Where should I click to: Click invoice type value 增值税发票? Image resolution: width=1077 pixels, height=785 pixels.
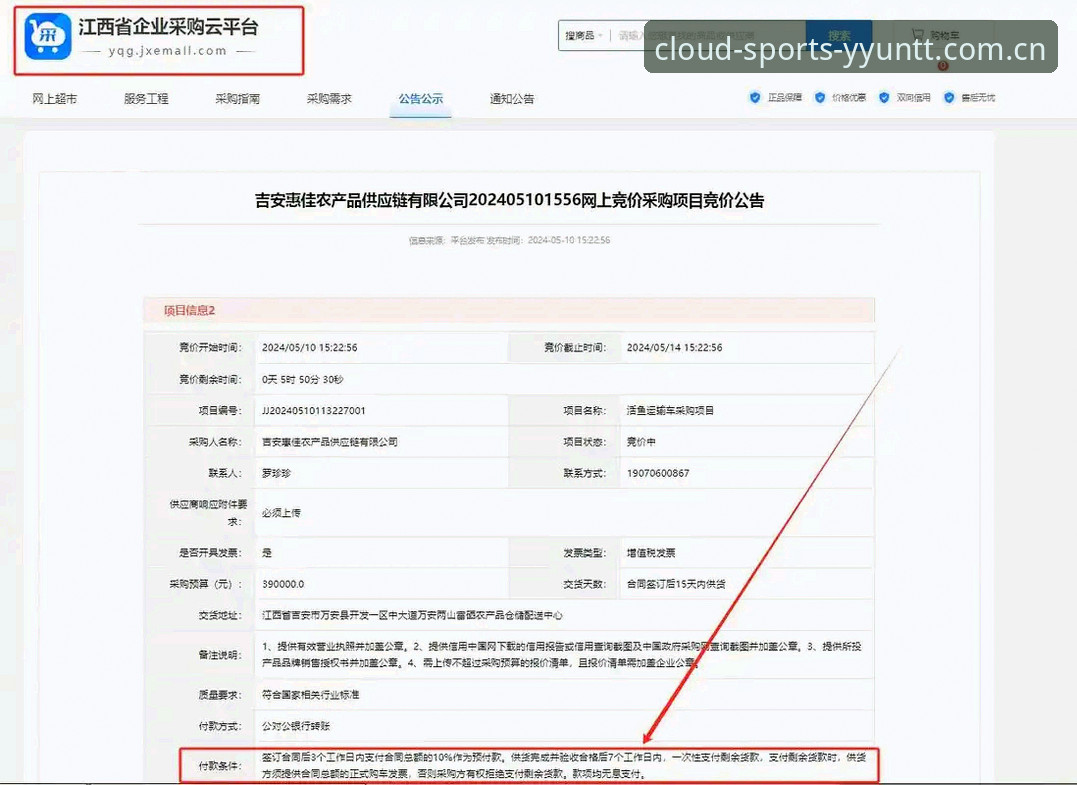[651, 553]
